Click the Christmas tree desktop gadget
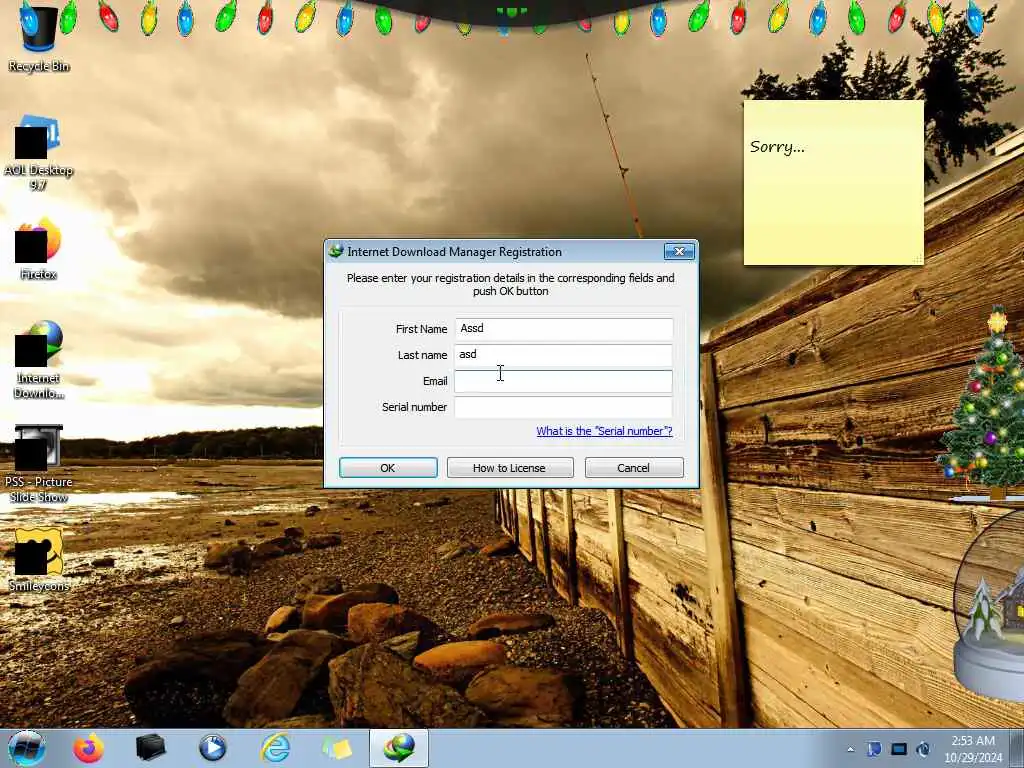Viewport: 1024px width, 768px height. (984, 402)
